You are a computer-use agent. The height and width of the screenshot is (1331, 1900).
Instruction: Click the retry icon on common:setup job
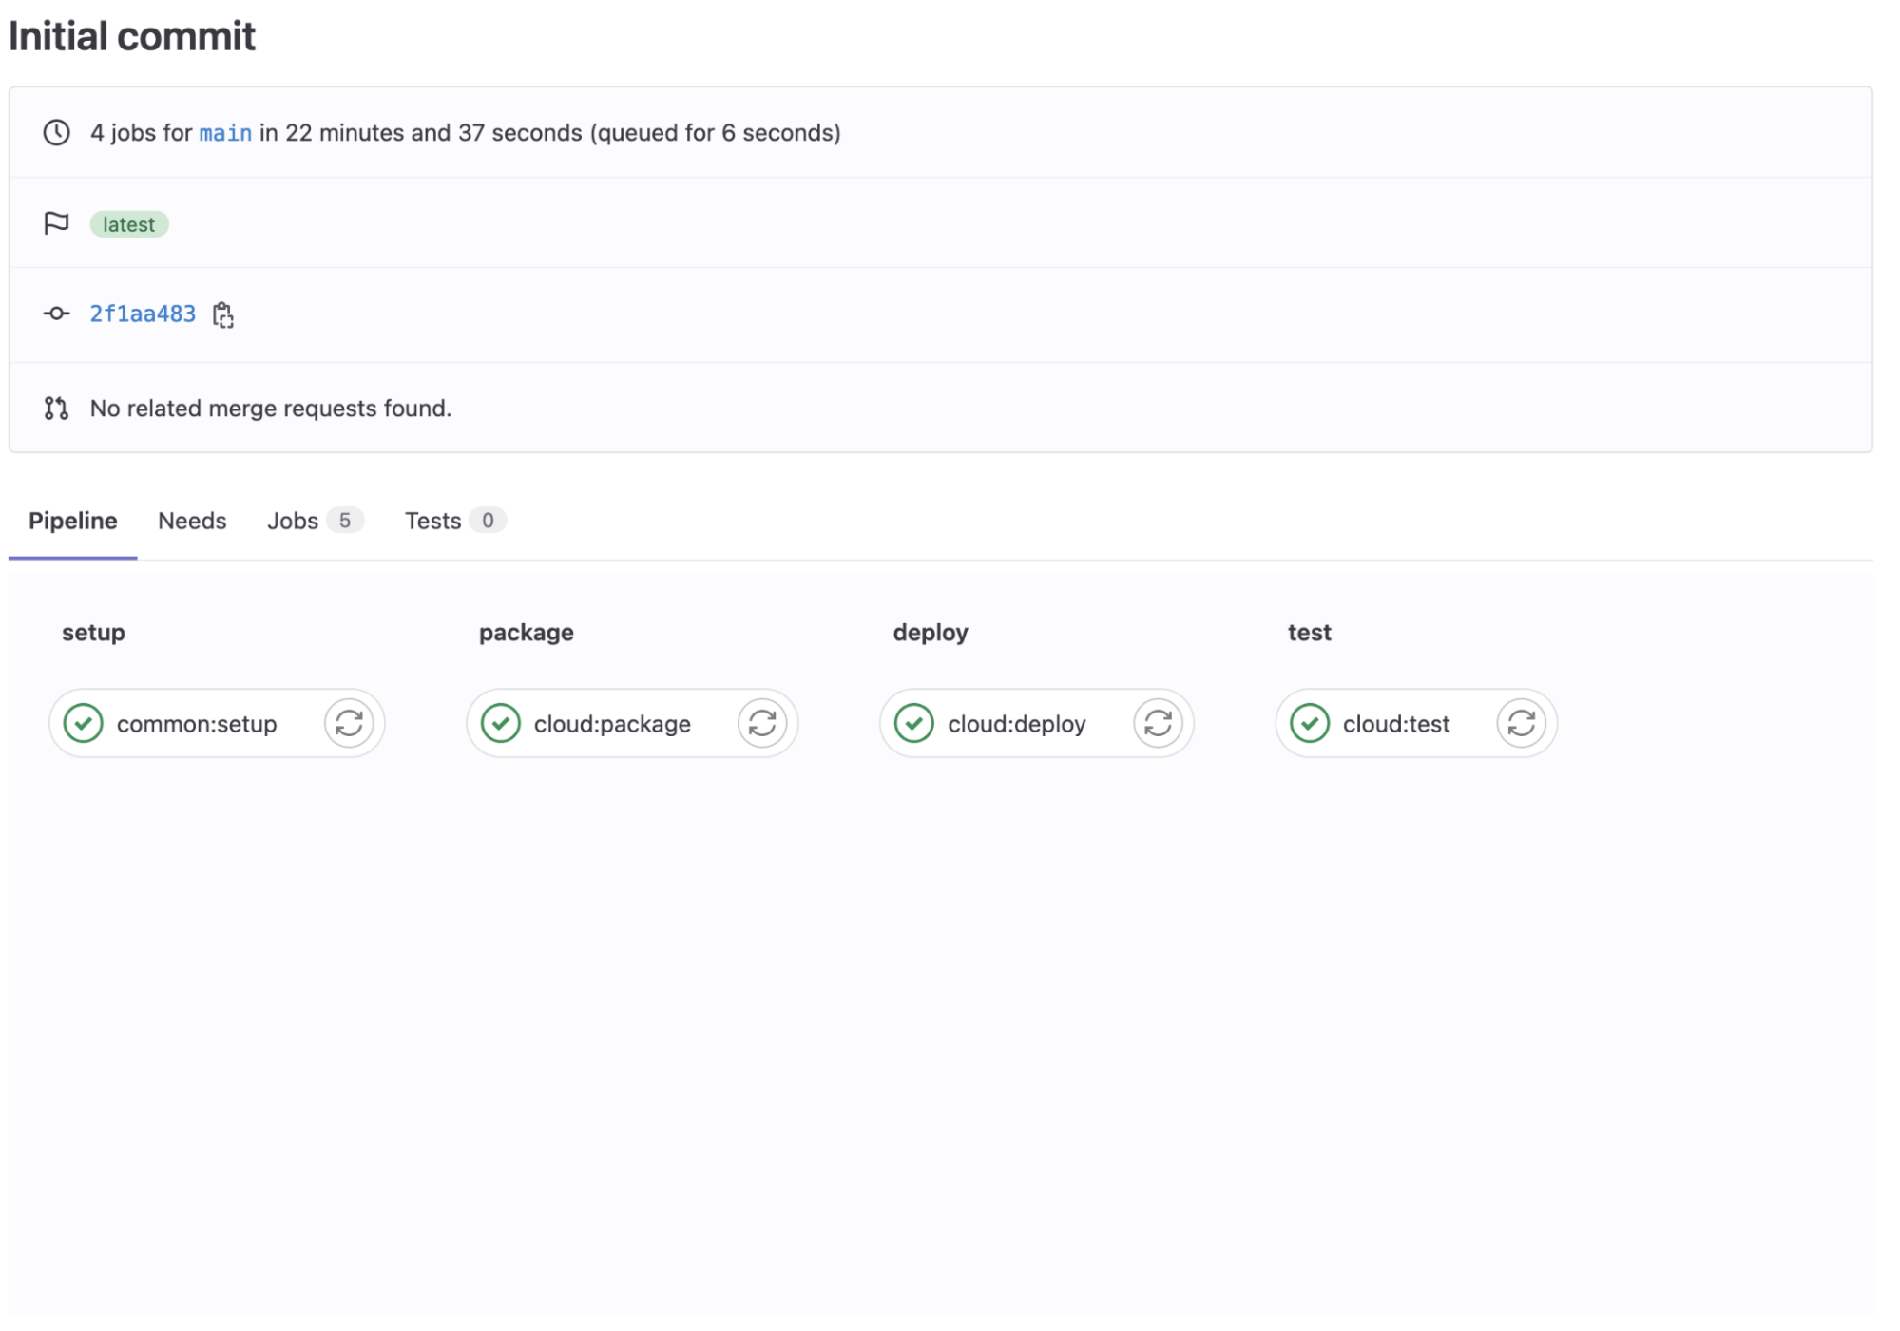tap(348, 723)
